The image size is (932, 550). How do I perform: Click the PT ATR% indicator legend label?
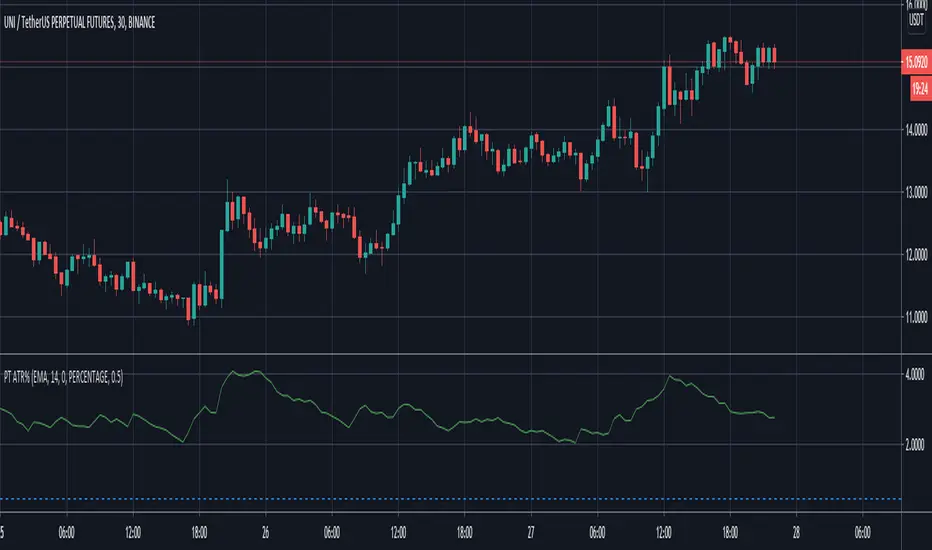(x=63, y=377)
